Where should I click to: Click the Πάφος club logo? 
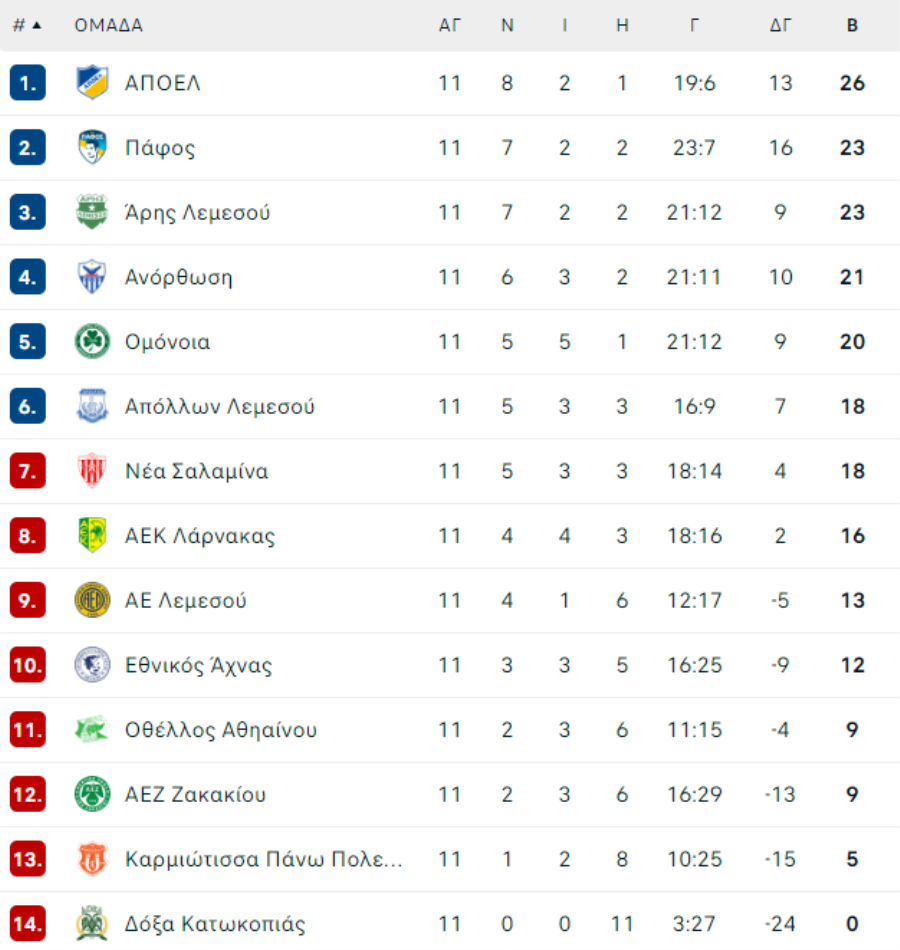pyautogui.click(x=92, y=147)
